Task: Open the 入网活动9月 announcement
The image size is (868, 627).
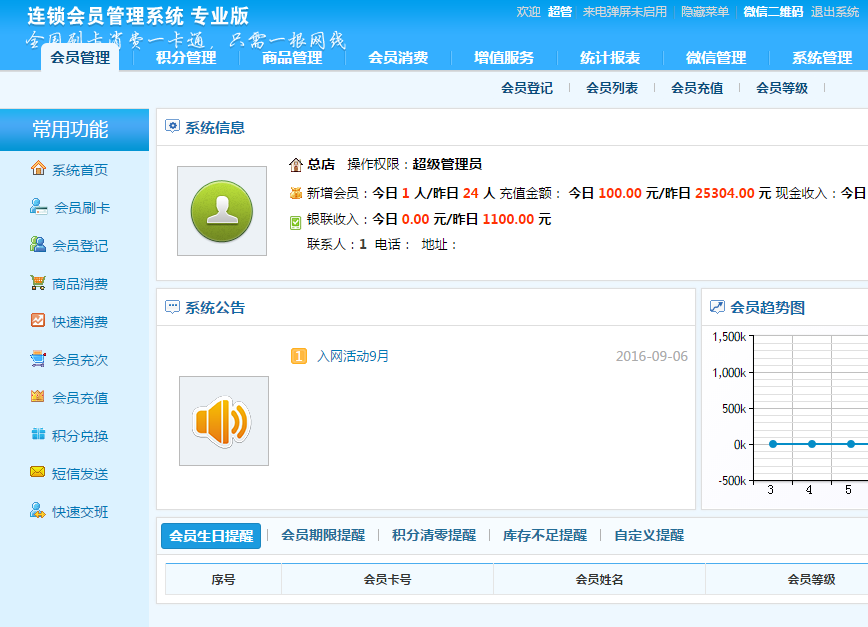Action: [x=353, y=356]
